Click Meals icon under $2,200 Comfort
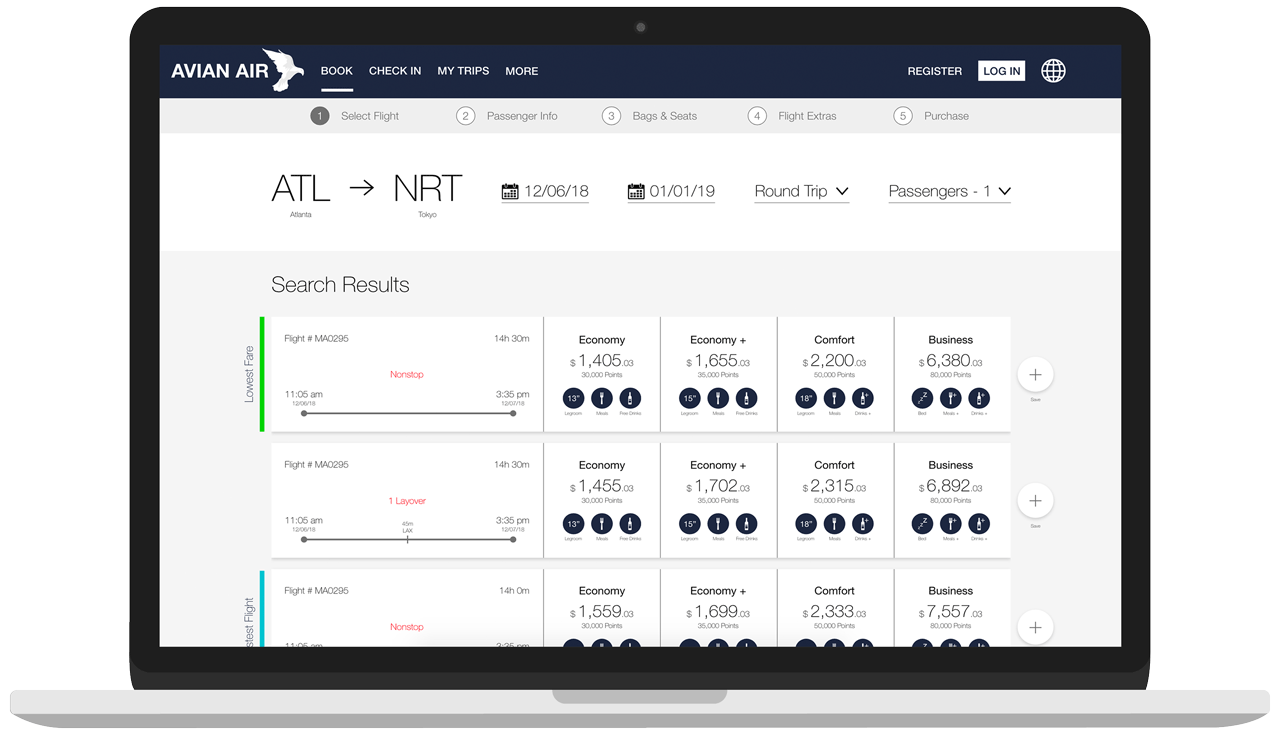 pyautogui.click(x=834, y=398)
